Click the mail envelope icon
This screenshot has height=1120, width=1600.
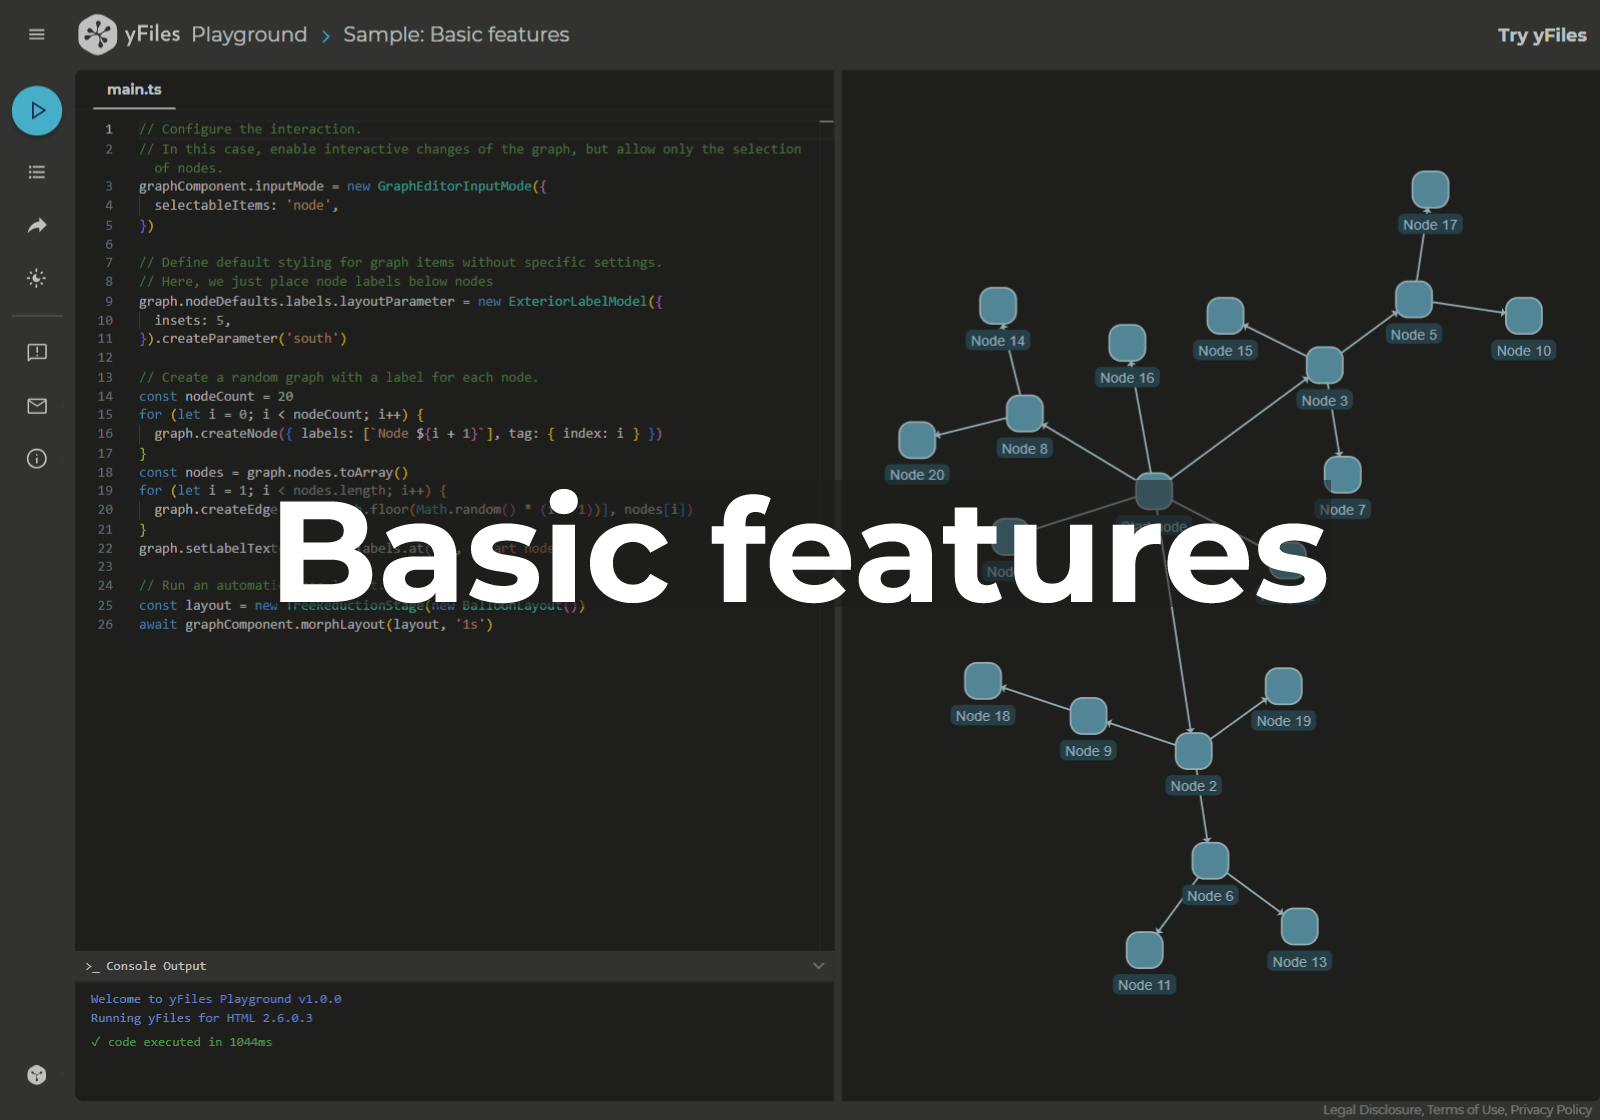(37, 406)
